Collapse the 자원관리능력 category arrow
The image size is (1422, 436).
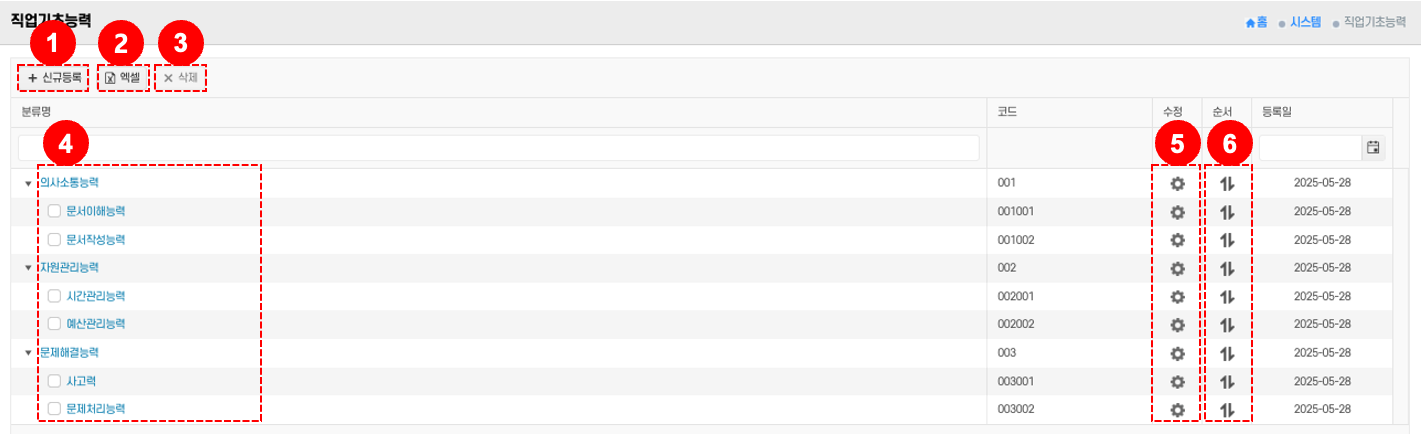point(28,268)
